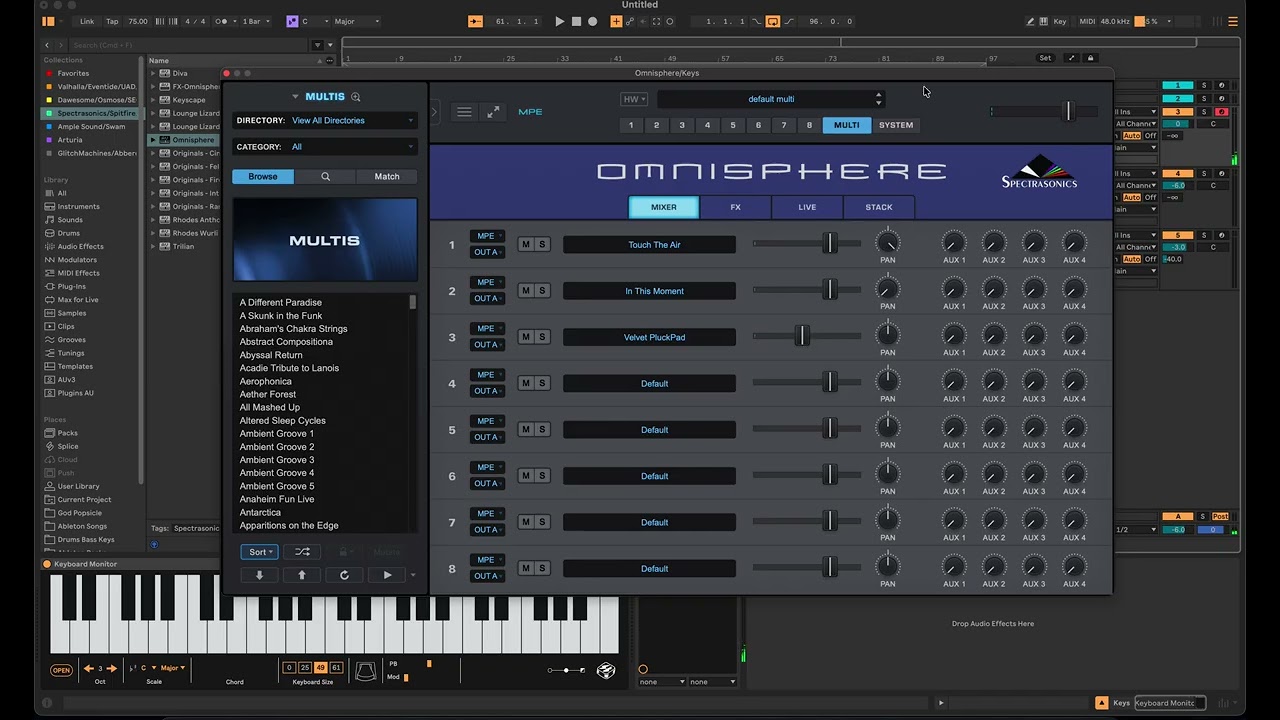Open part 1 MPE dropdown
This screenshot has width=1280, height=720.
coord(487,236)
